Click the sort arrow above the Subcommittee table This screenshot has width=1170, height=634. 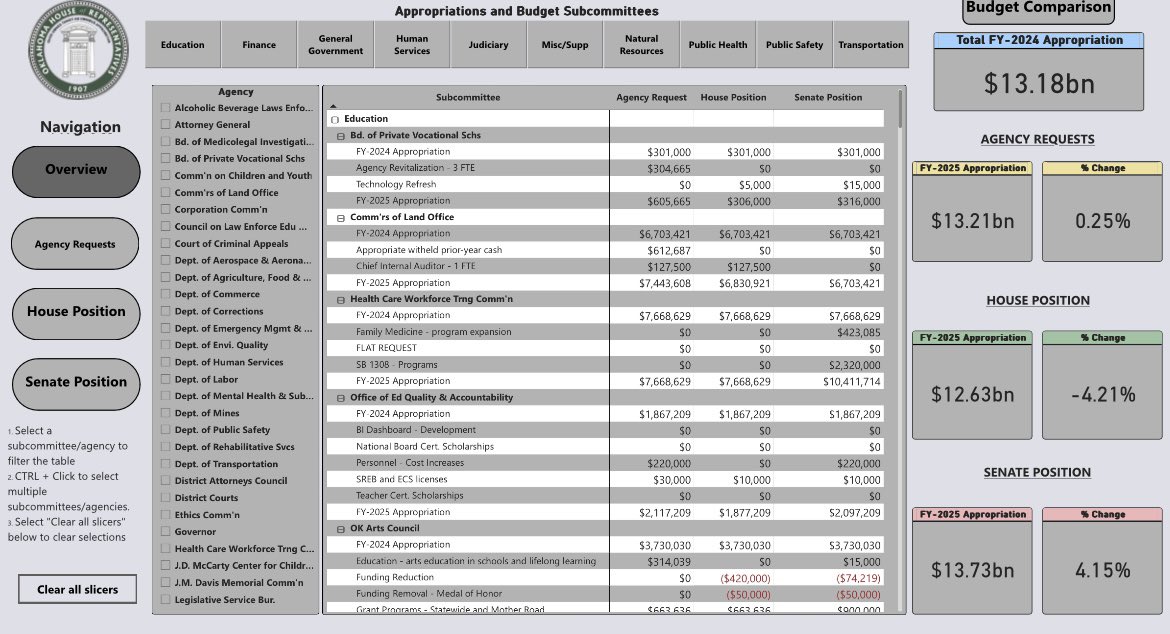tap(334, 107)
